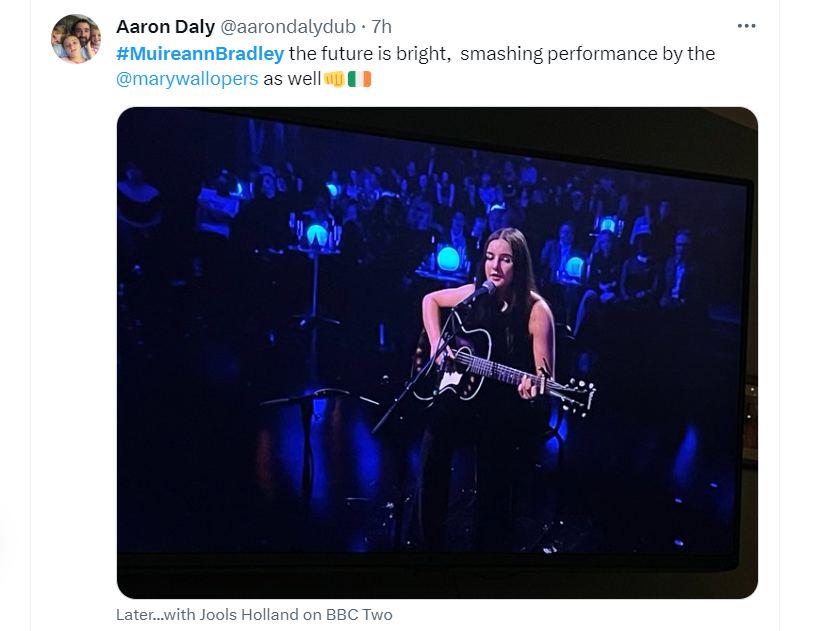Screen dimensions: 817x631
Task: Open the #MuireannBradley hashtag
Action: [200, 54]
